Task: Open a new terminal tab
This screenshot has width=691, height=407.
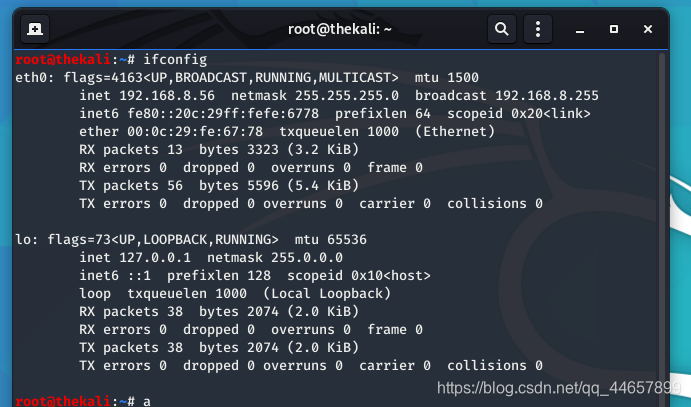Action: coord(35,29)
